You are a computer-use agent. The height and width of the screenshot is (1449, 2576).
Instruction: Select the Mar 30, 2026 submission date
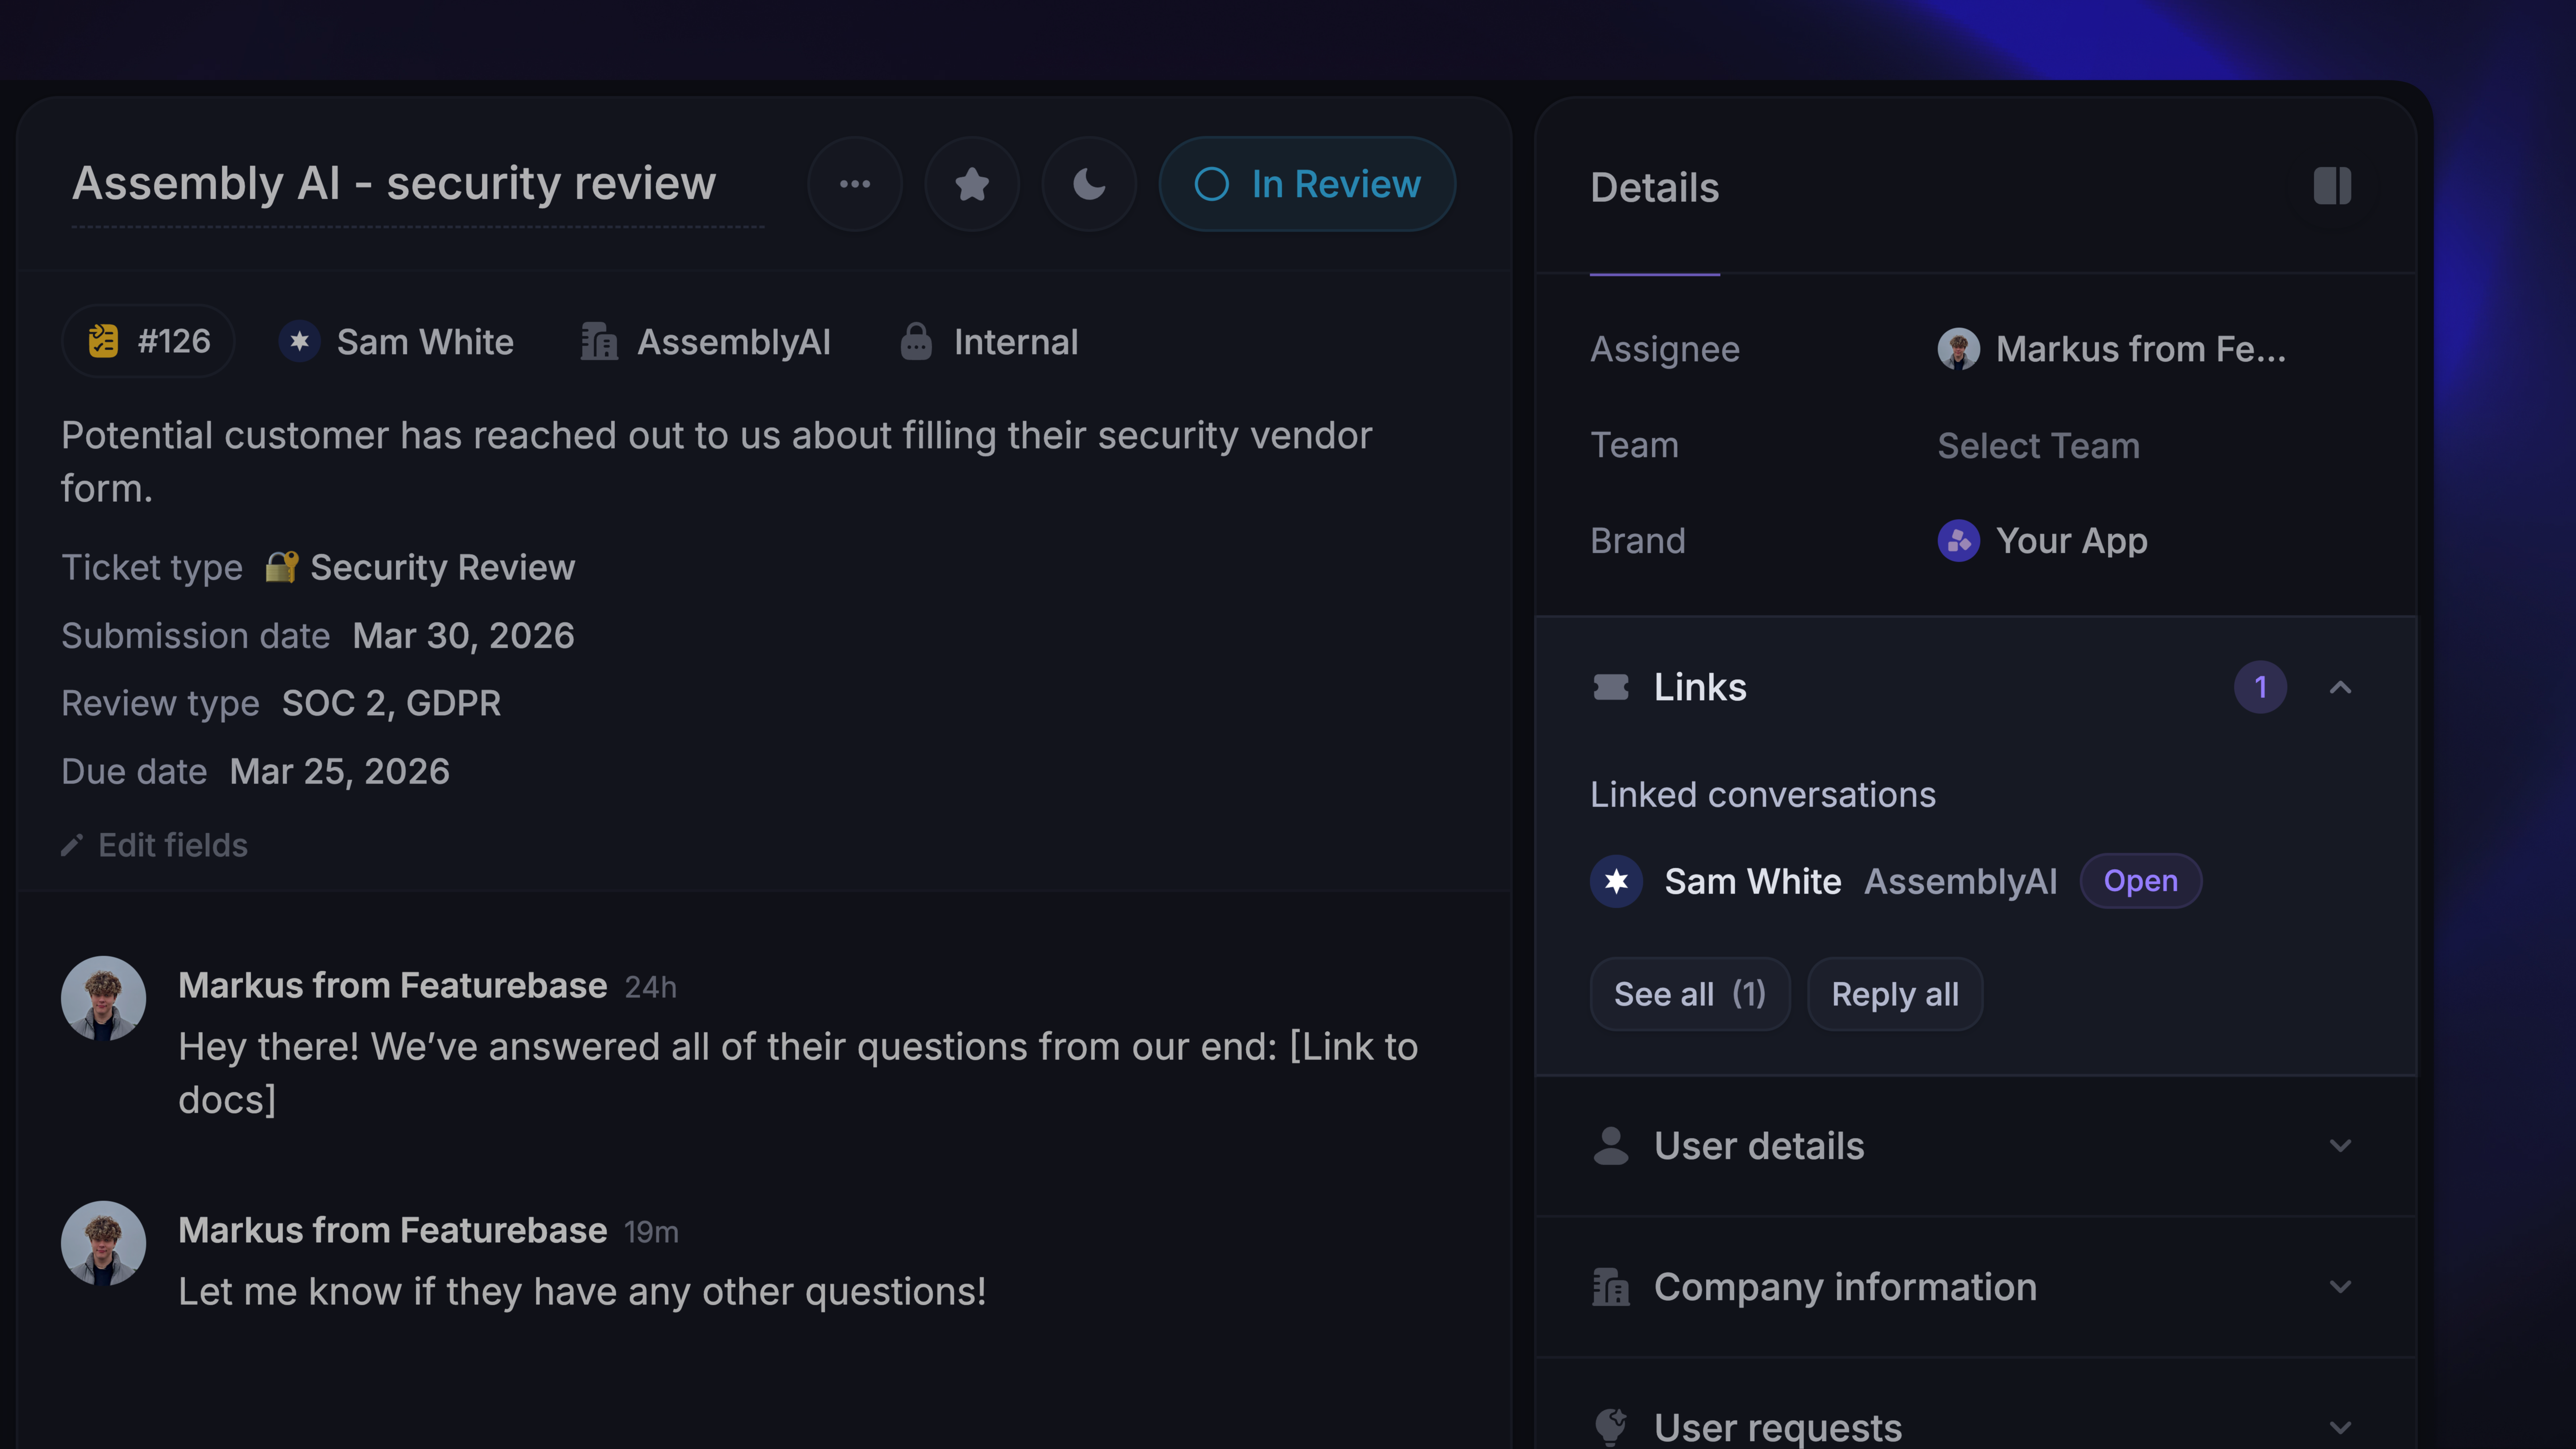coord(464,636)
